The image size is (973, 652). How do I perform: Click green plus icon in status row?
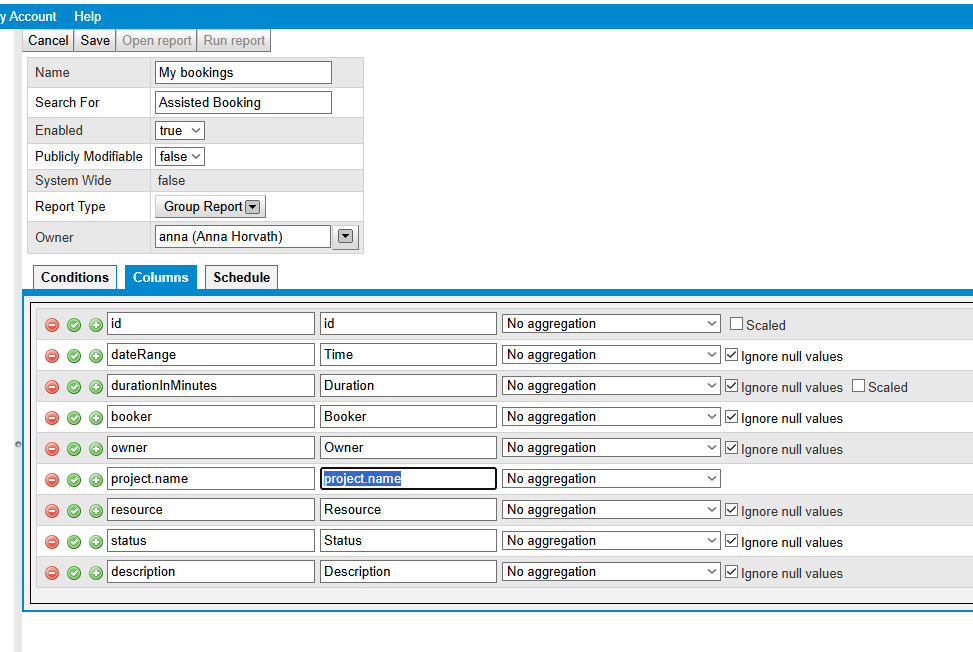click(x=96, y=542)
